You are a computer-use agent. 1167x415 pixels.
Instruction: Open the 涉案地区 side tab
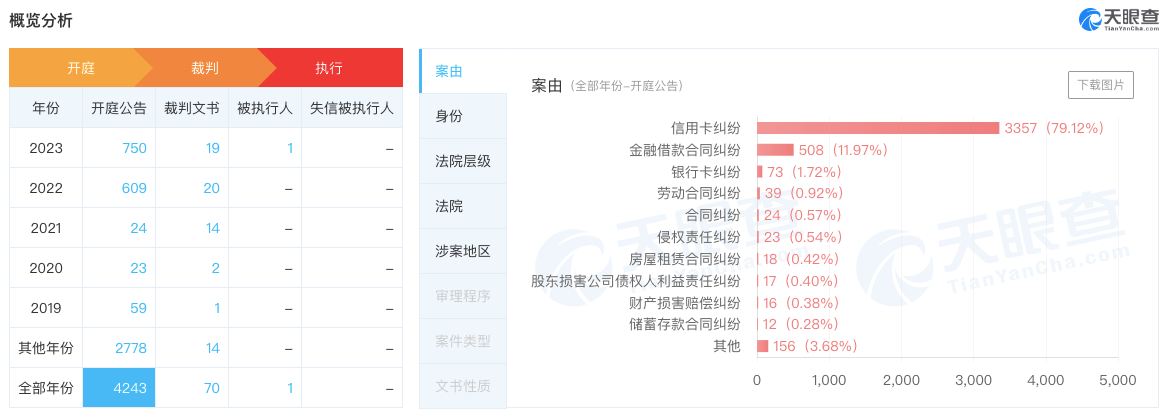coord(463,251)
